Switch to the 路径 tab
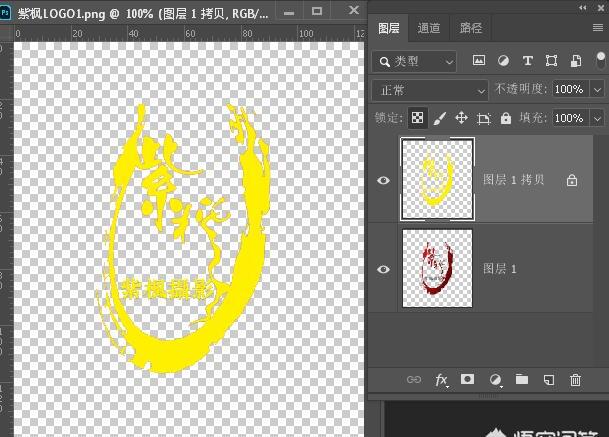The height and width of the screenshot is (437, 609). pyautogui.click(x=469, y=29)
